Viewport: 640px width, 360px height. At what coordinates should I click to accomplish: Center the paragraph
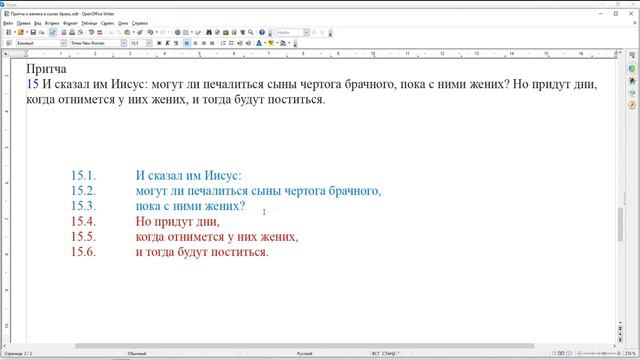coord(195,43)
